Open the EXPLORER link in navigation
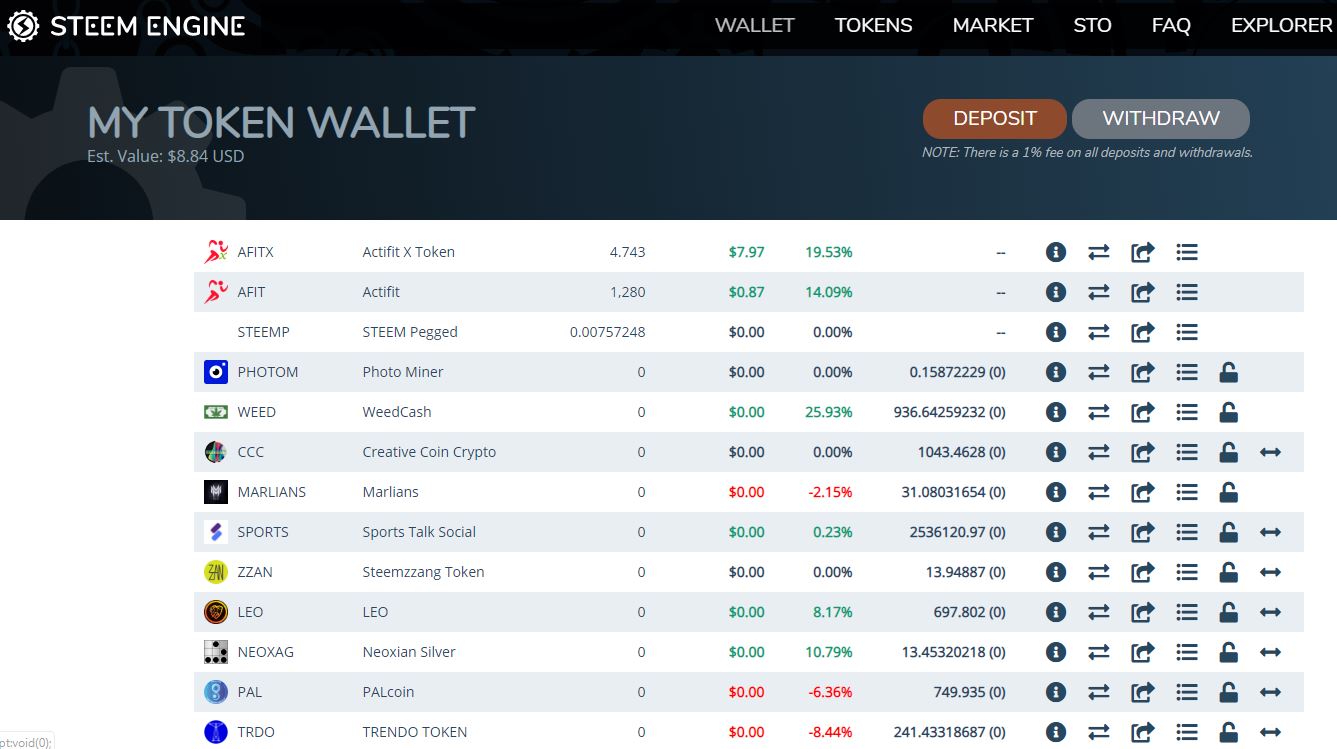Screen dimensions: 1337x749 (1281, 26)
